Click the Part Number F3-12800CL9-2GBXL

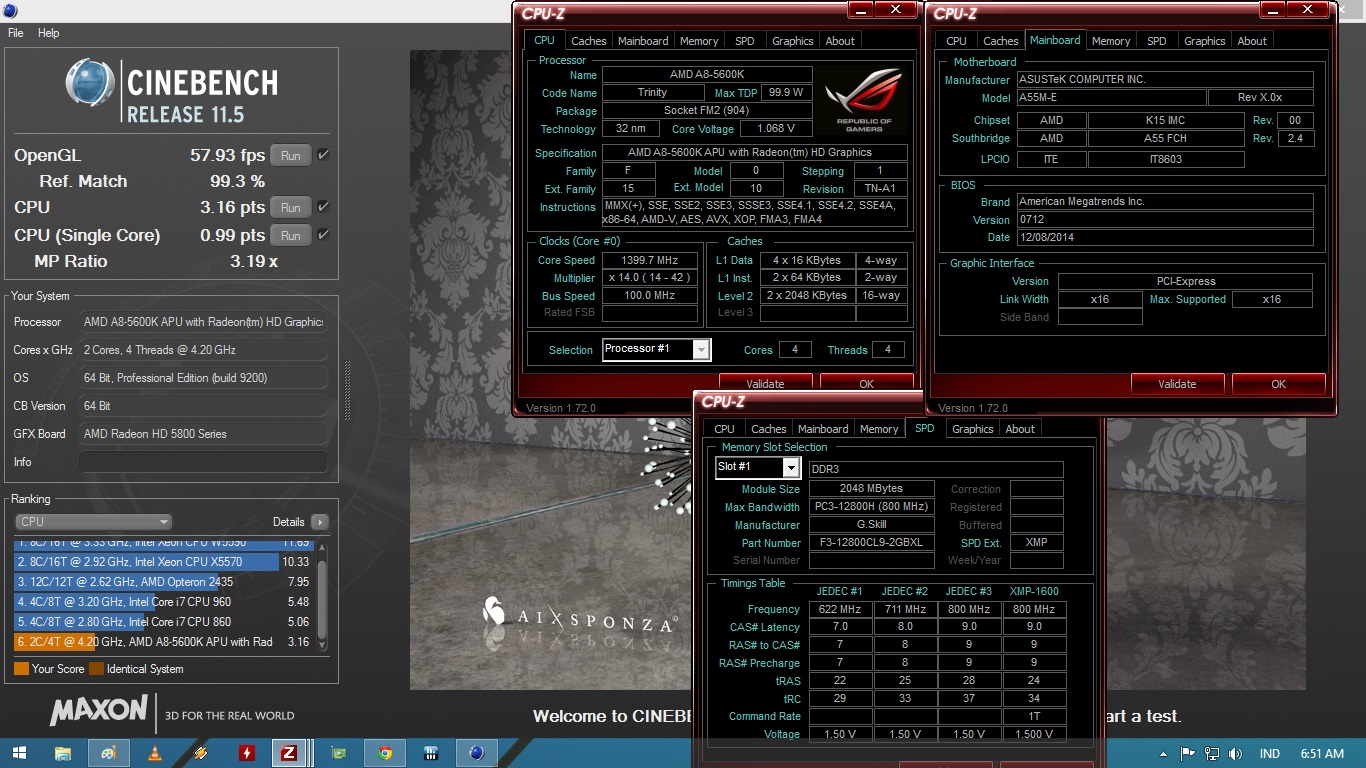pos(872,543)
